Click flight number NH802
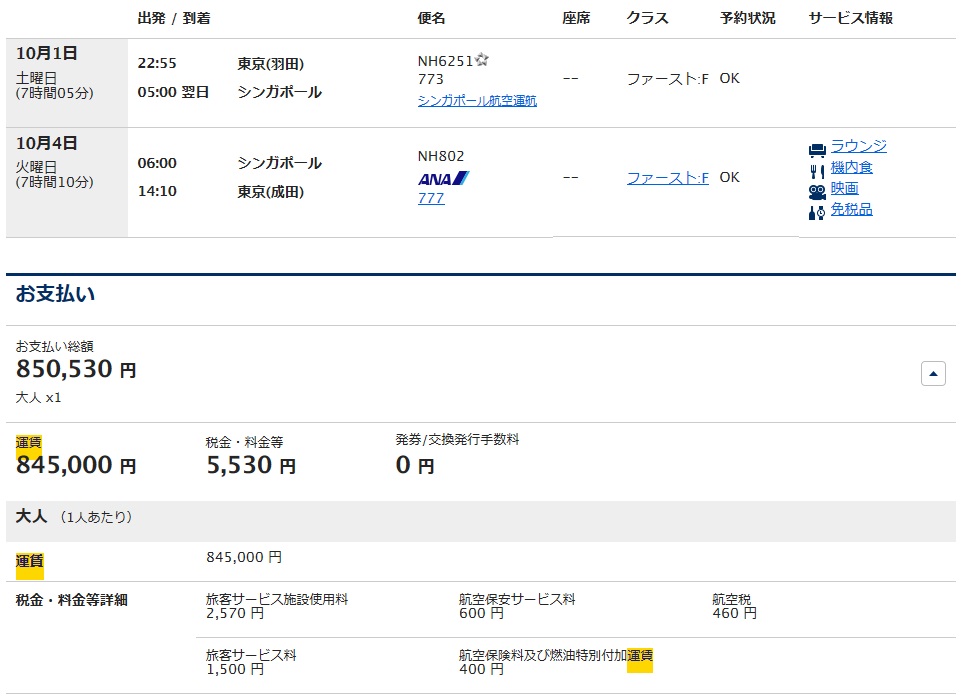Screen dimensions: 963x697 441,157
